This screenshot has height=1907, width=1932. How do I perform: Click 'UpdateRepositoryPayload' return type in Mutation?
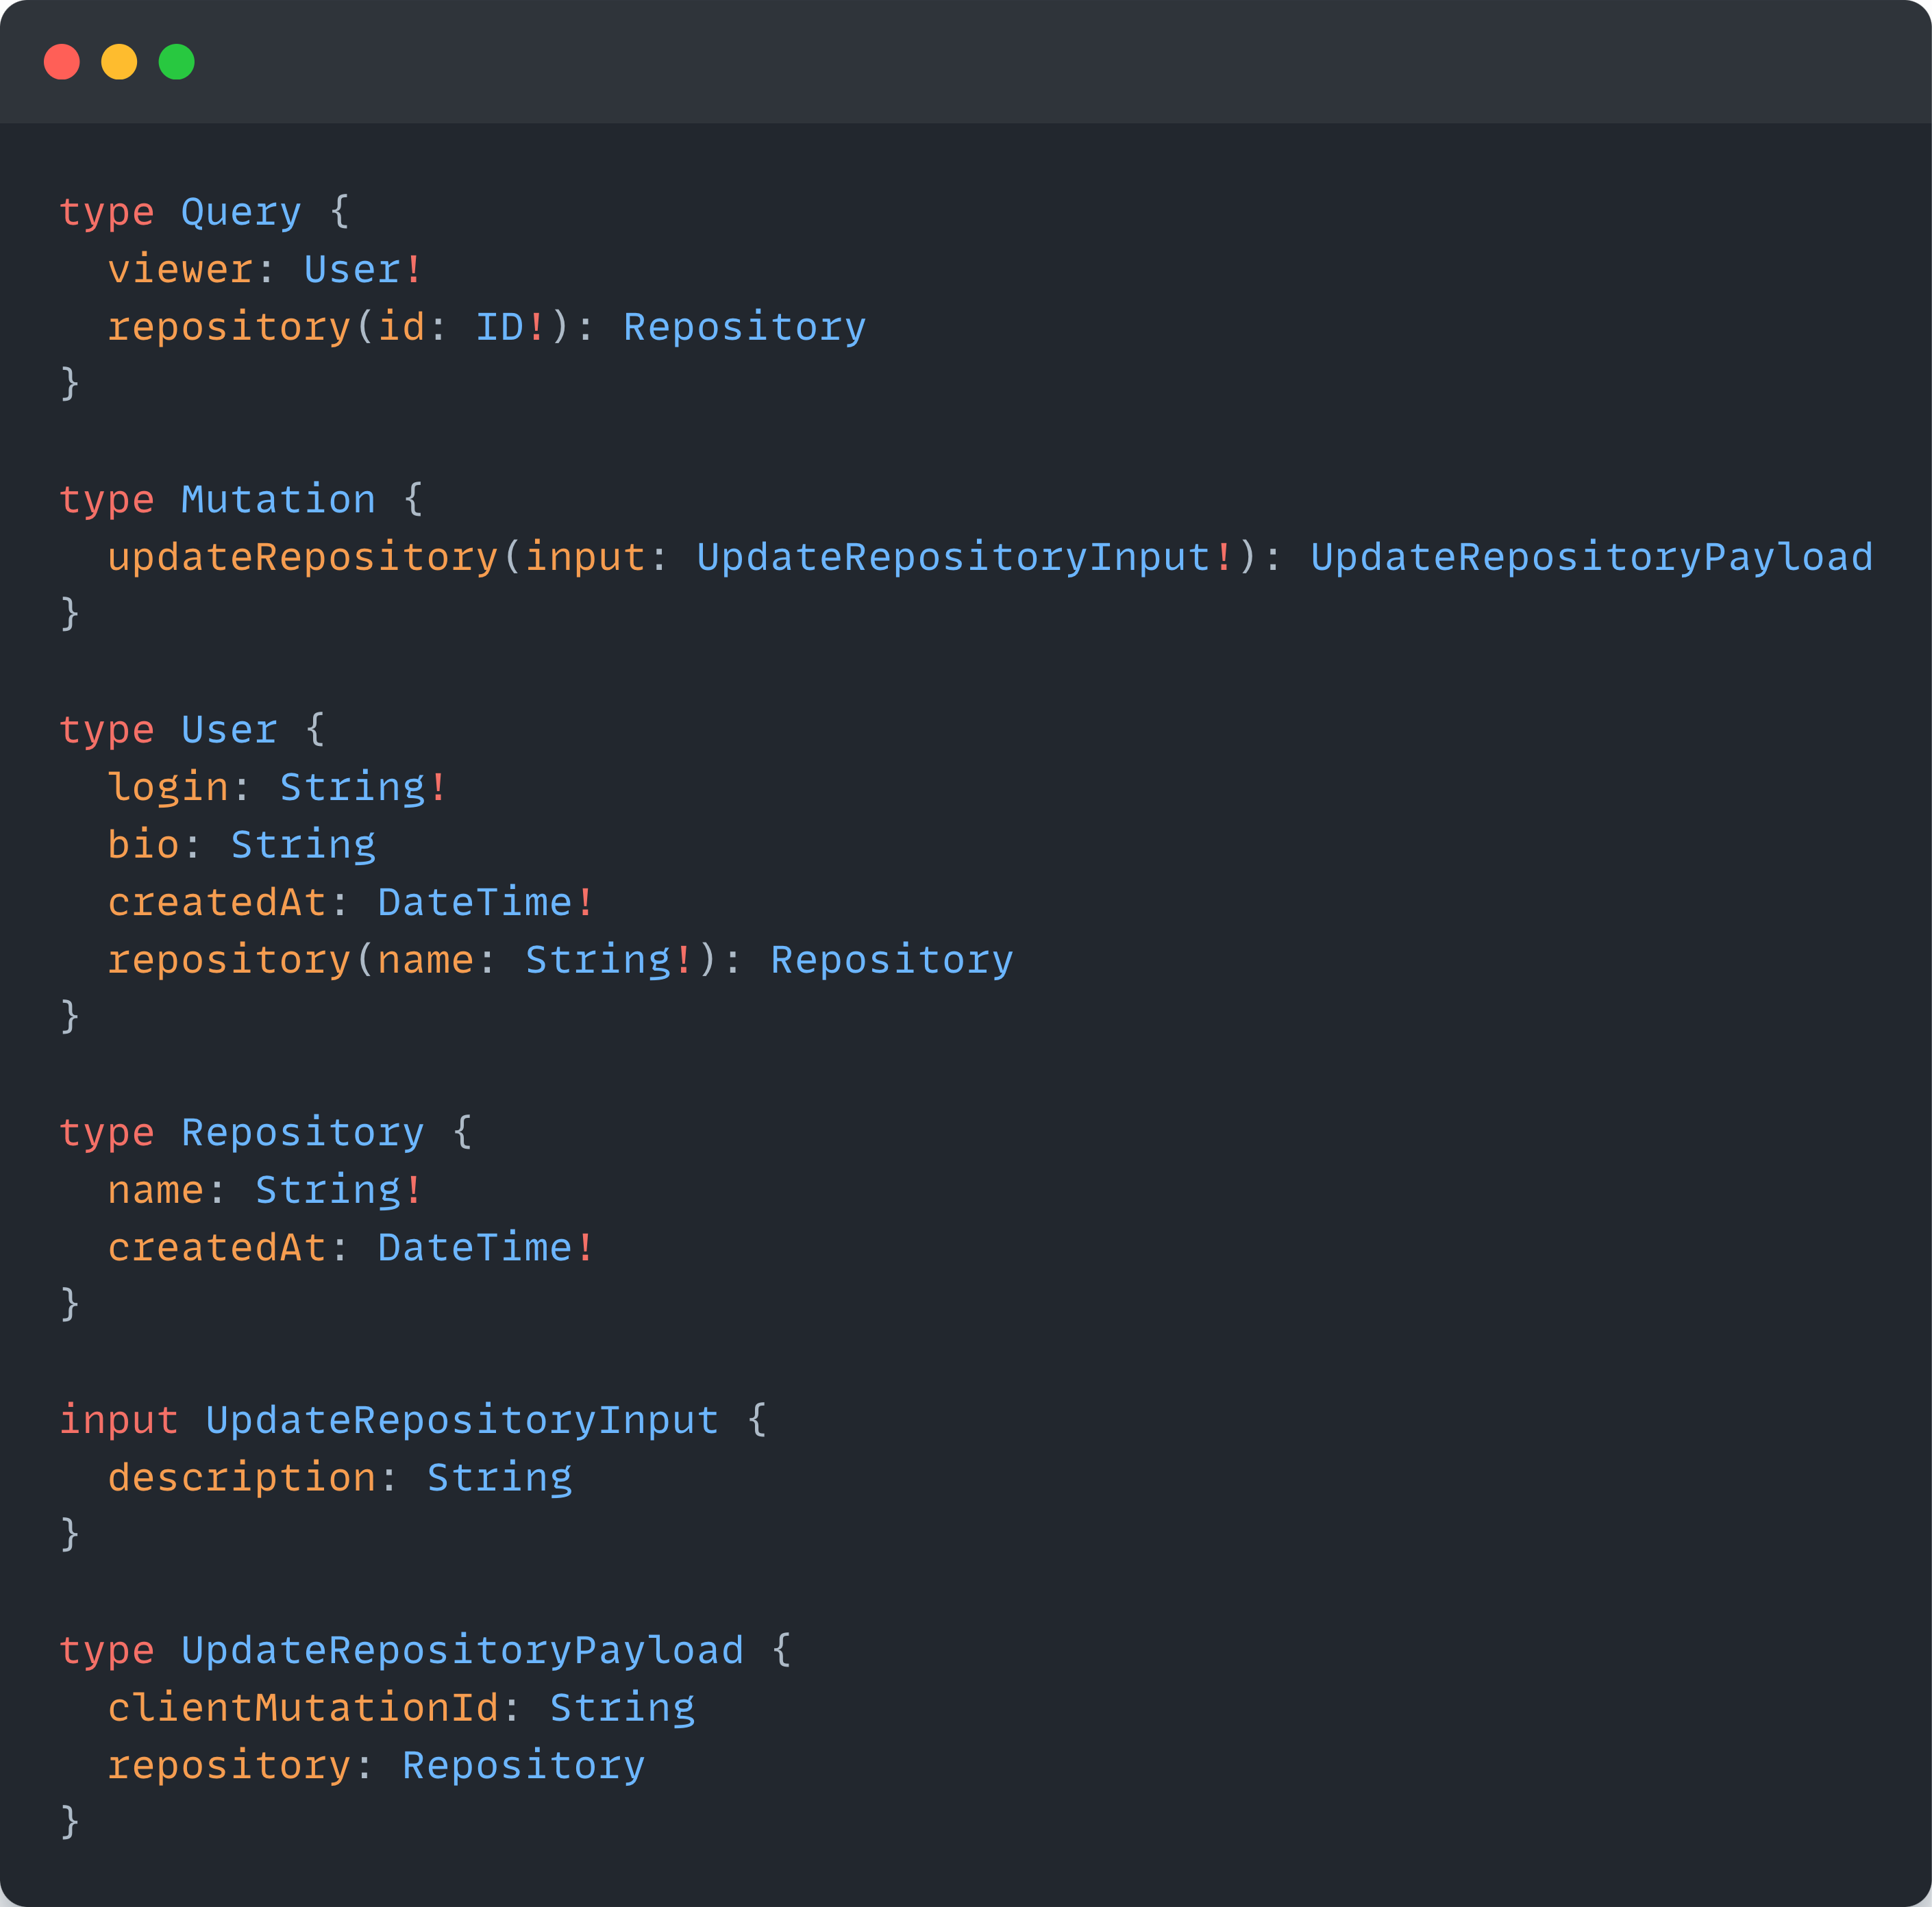pyautogui.click(x=1592, y=558)
